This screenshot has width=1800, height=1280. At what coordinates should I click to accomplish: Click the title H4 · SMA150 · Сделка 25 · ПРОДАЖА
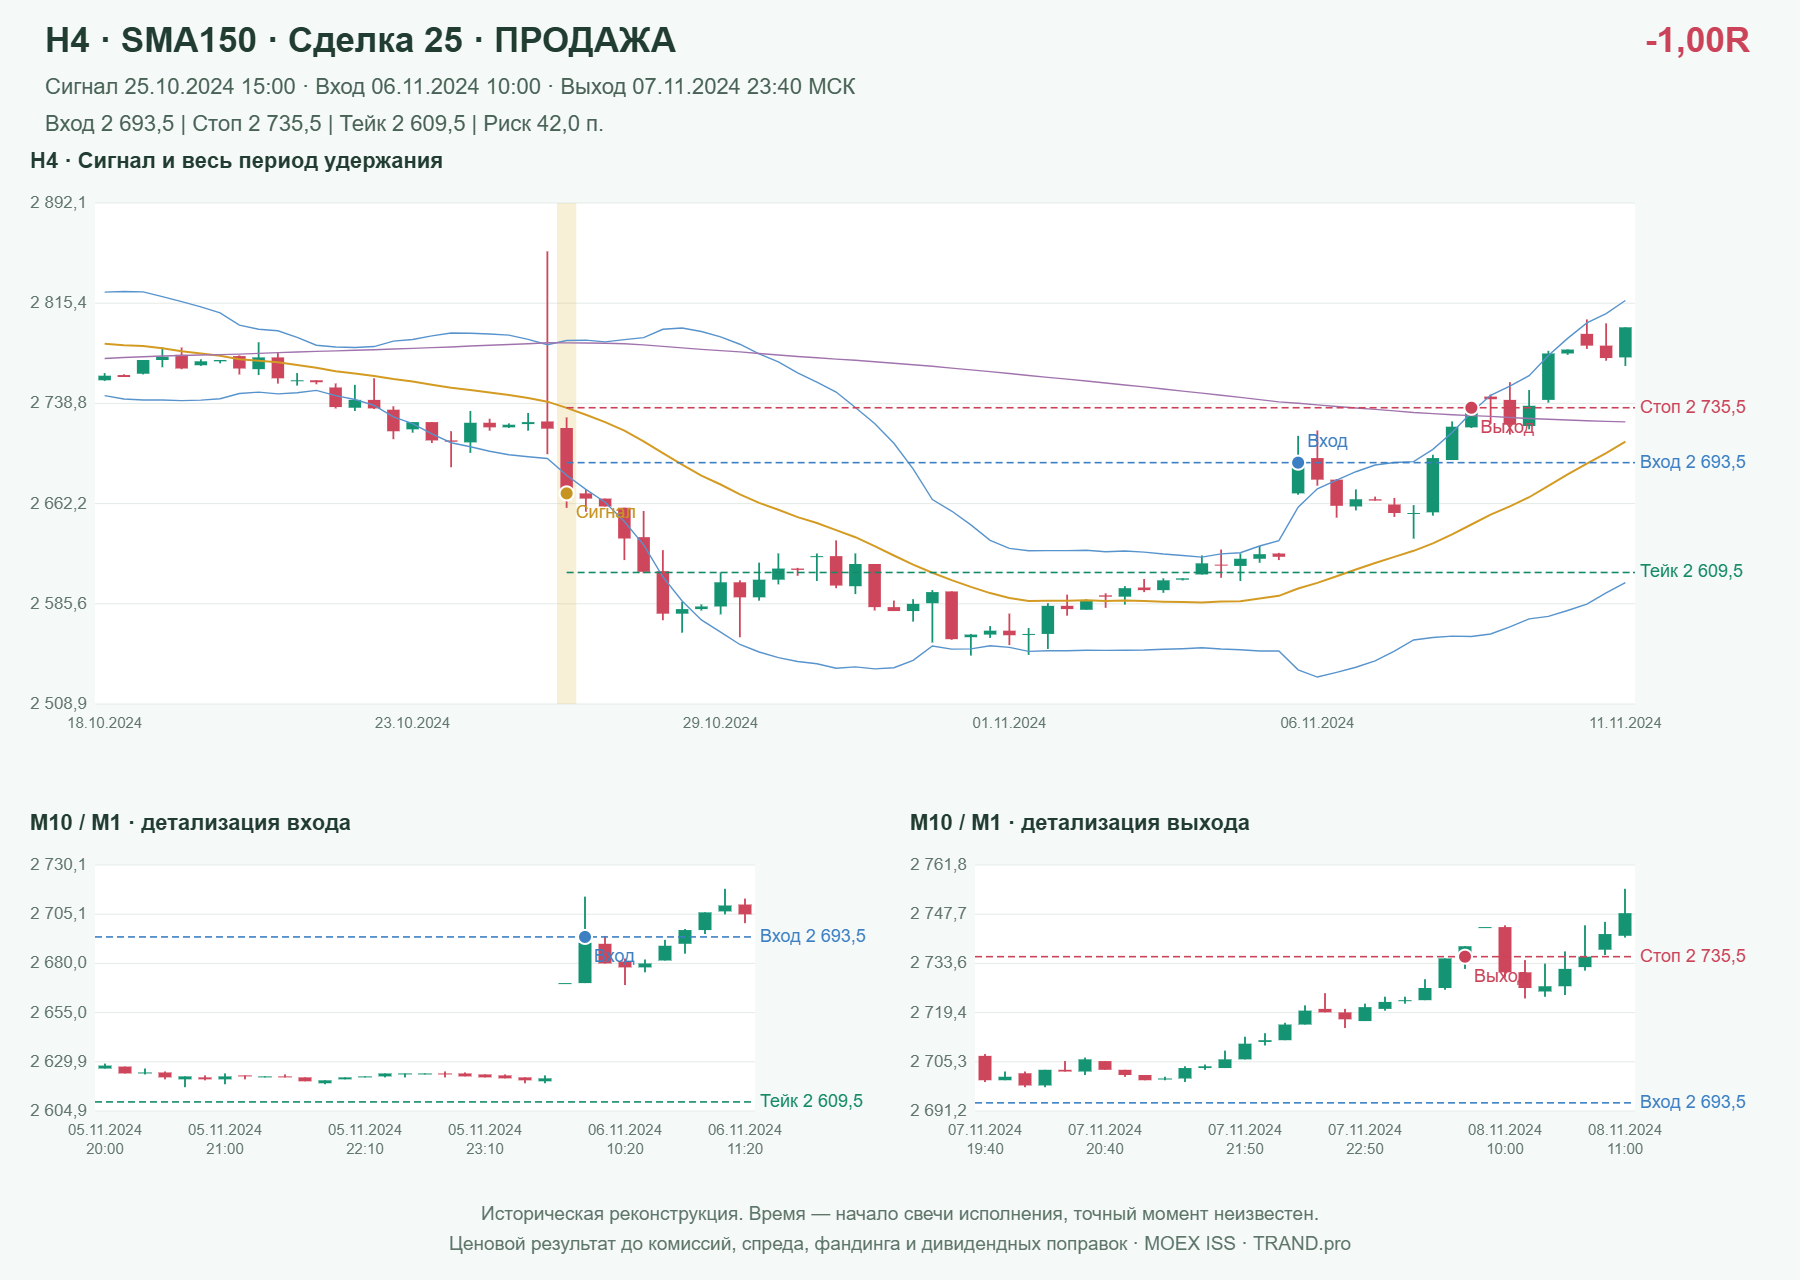coord(361,40)
